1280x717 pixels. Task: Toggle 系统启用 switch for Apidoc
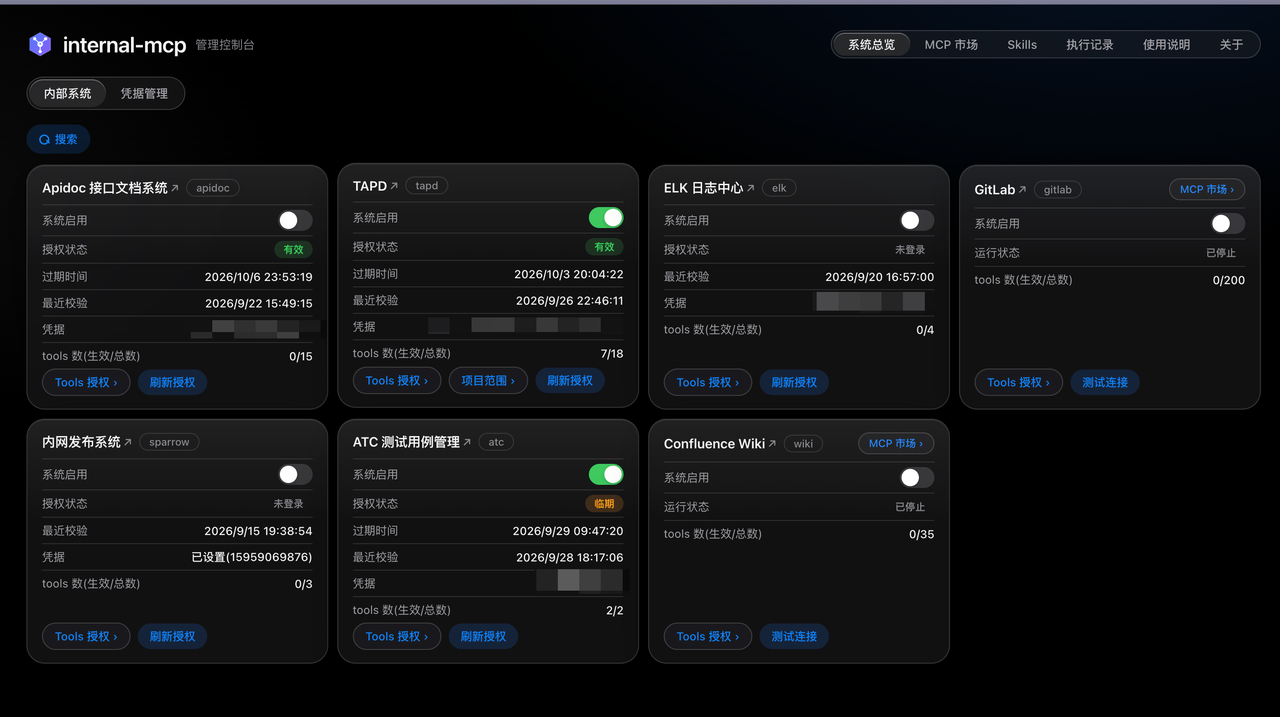(x=295, y=220)
